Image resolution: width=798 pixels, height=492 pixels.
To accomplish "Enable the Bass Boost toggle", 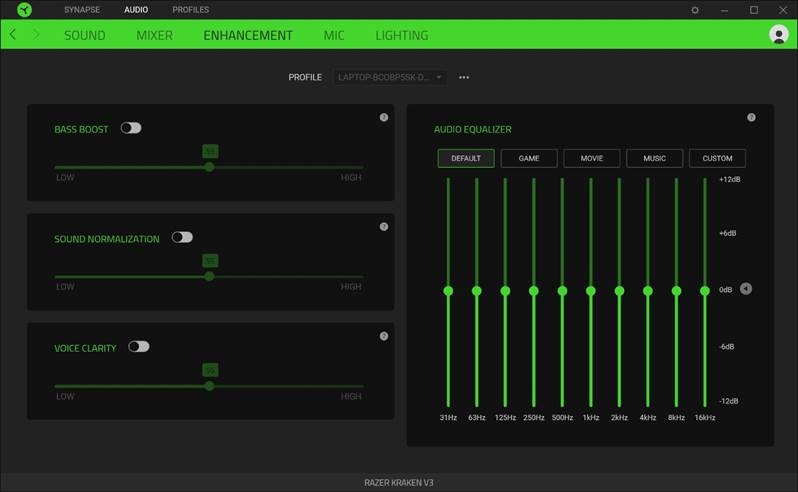I will [131, 128].
